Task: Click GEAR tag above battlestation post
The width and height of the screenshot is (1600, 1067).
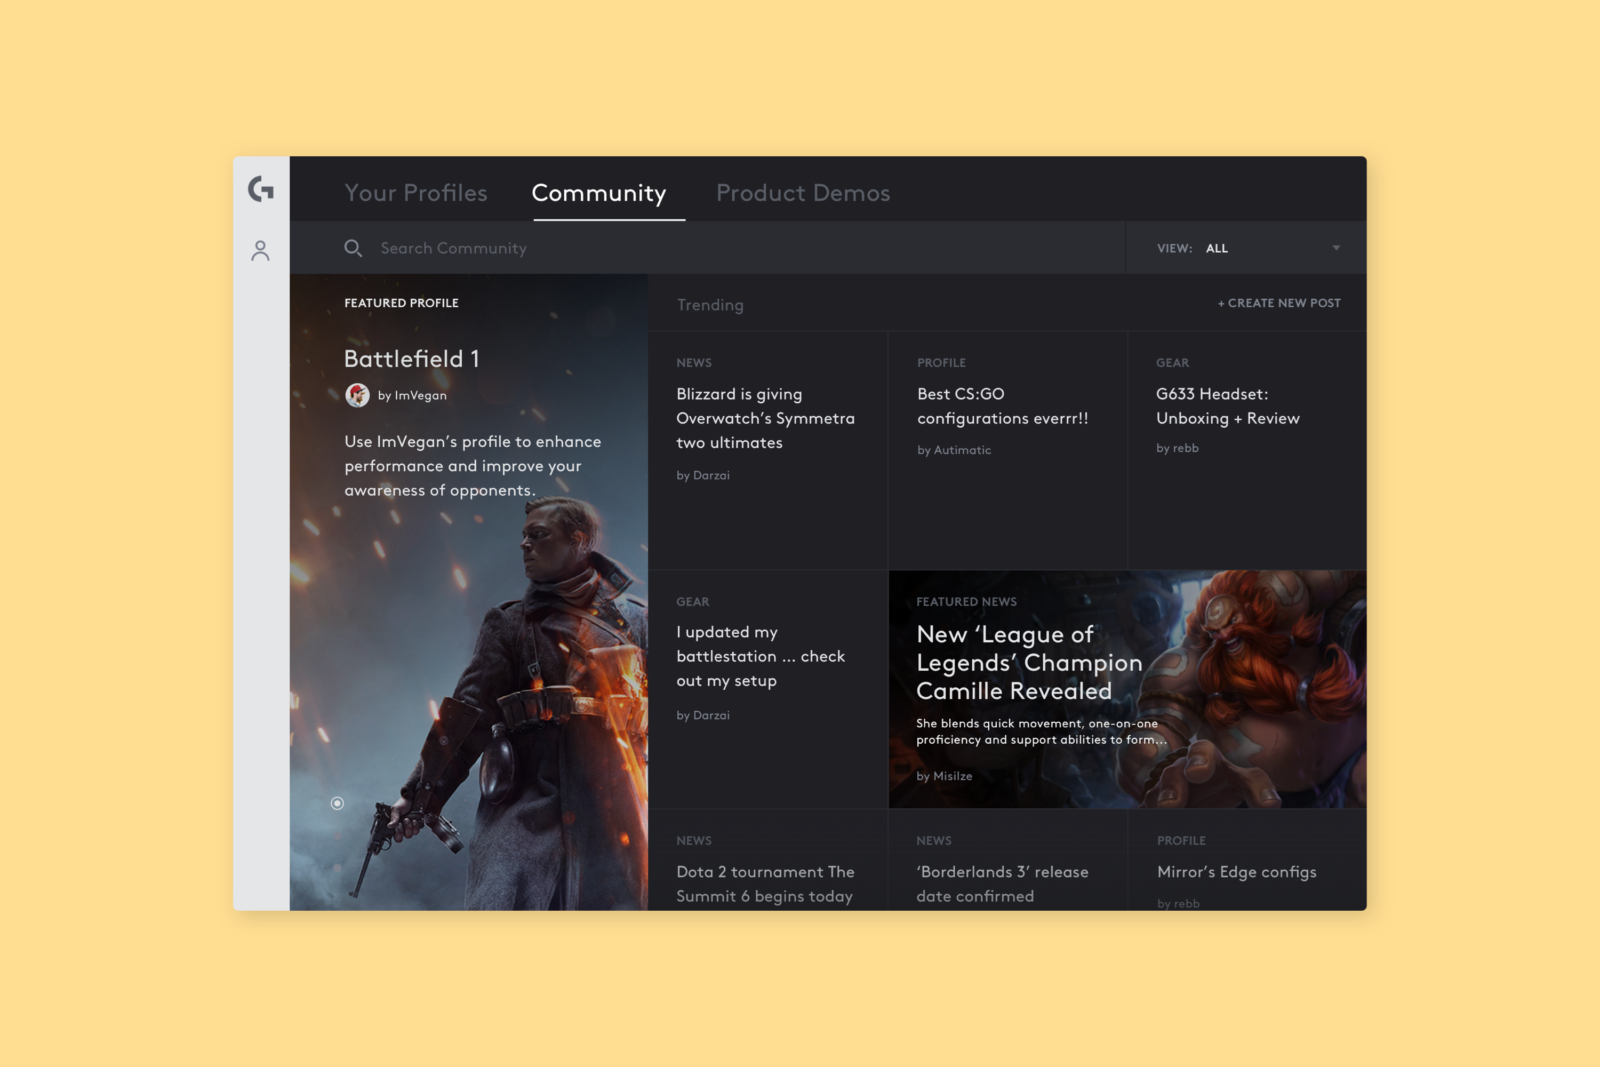Action: pyautogui.click(x=692, y=602)
